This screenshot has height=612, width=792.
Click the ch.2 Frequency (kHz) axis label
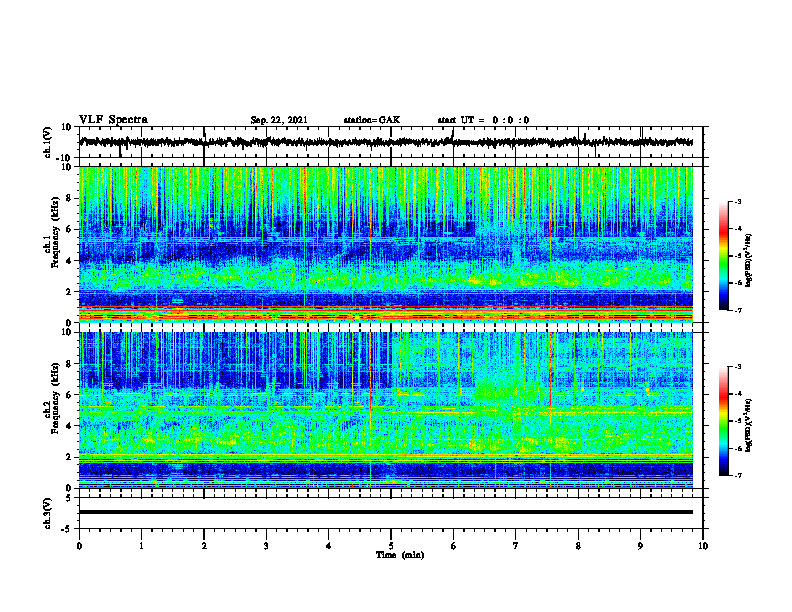point(51,397)
